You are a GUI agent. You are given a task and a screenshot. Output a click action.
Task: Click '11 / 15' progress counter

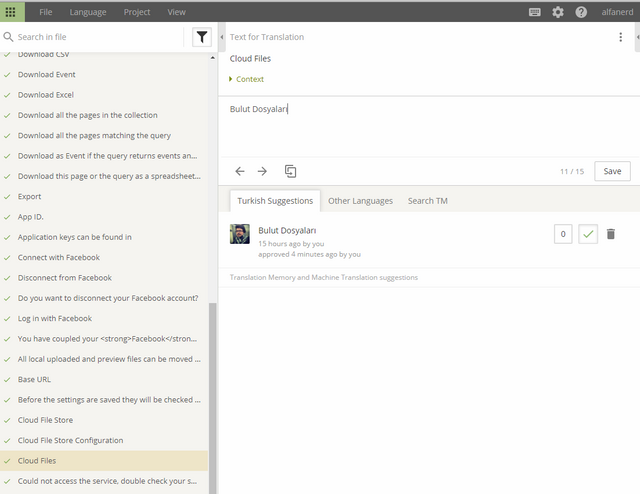click(x=572, y=171)
